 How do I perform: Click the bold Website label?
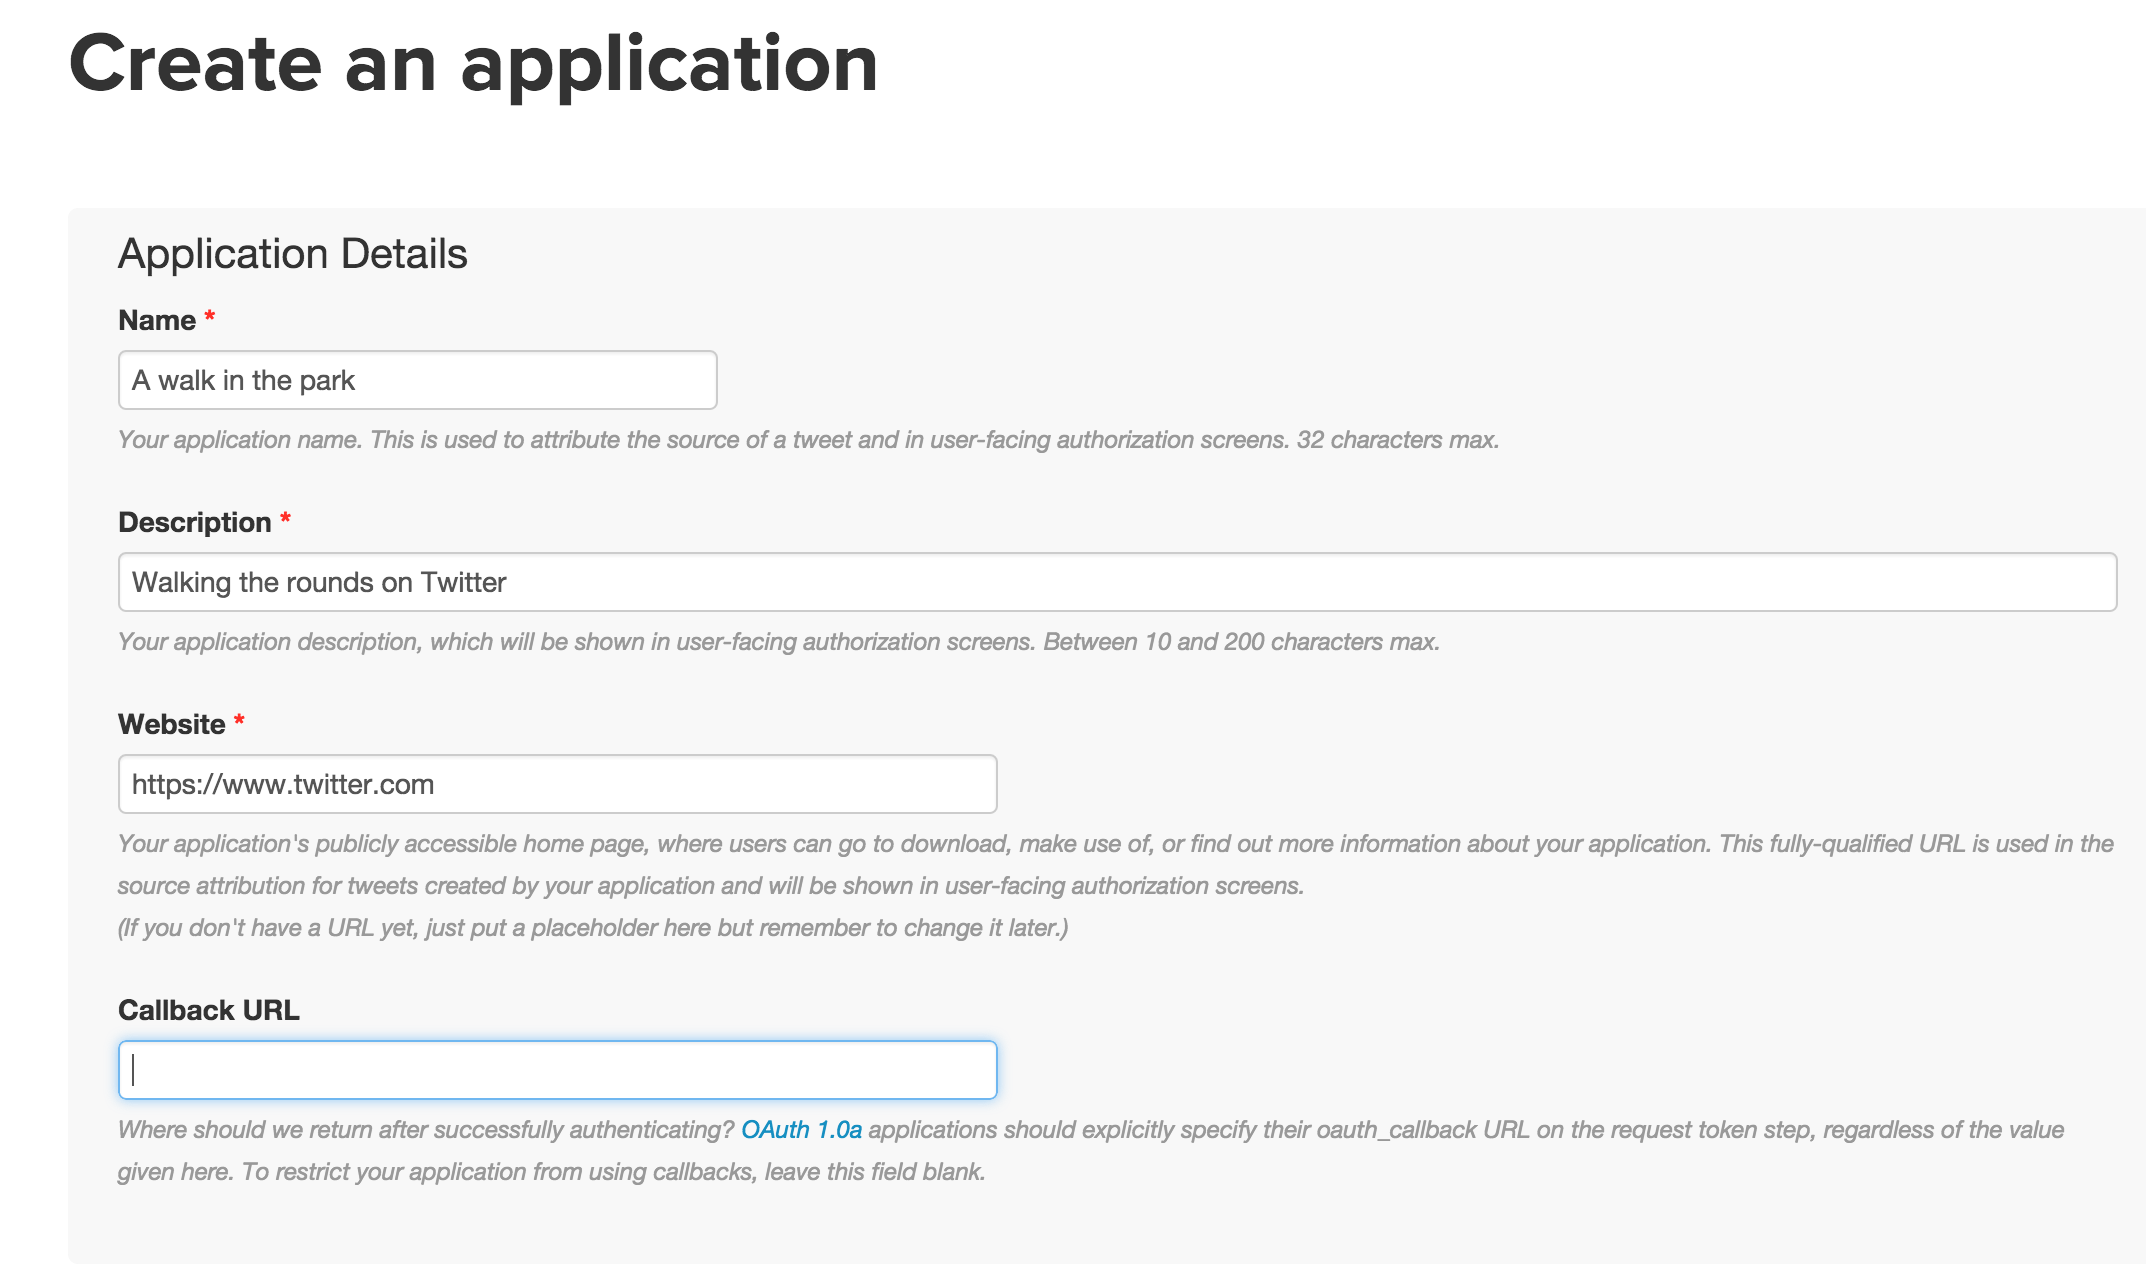172,724
